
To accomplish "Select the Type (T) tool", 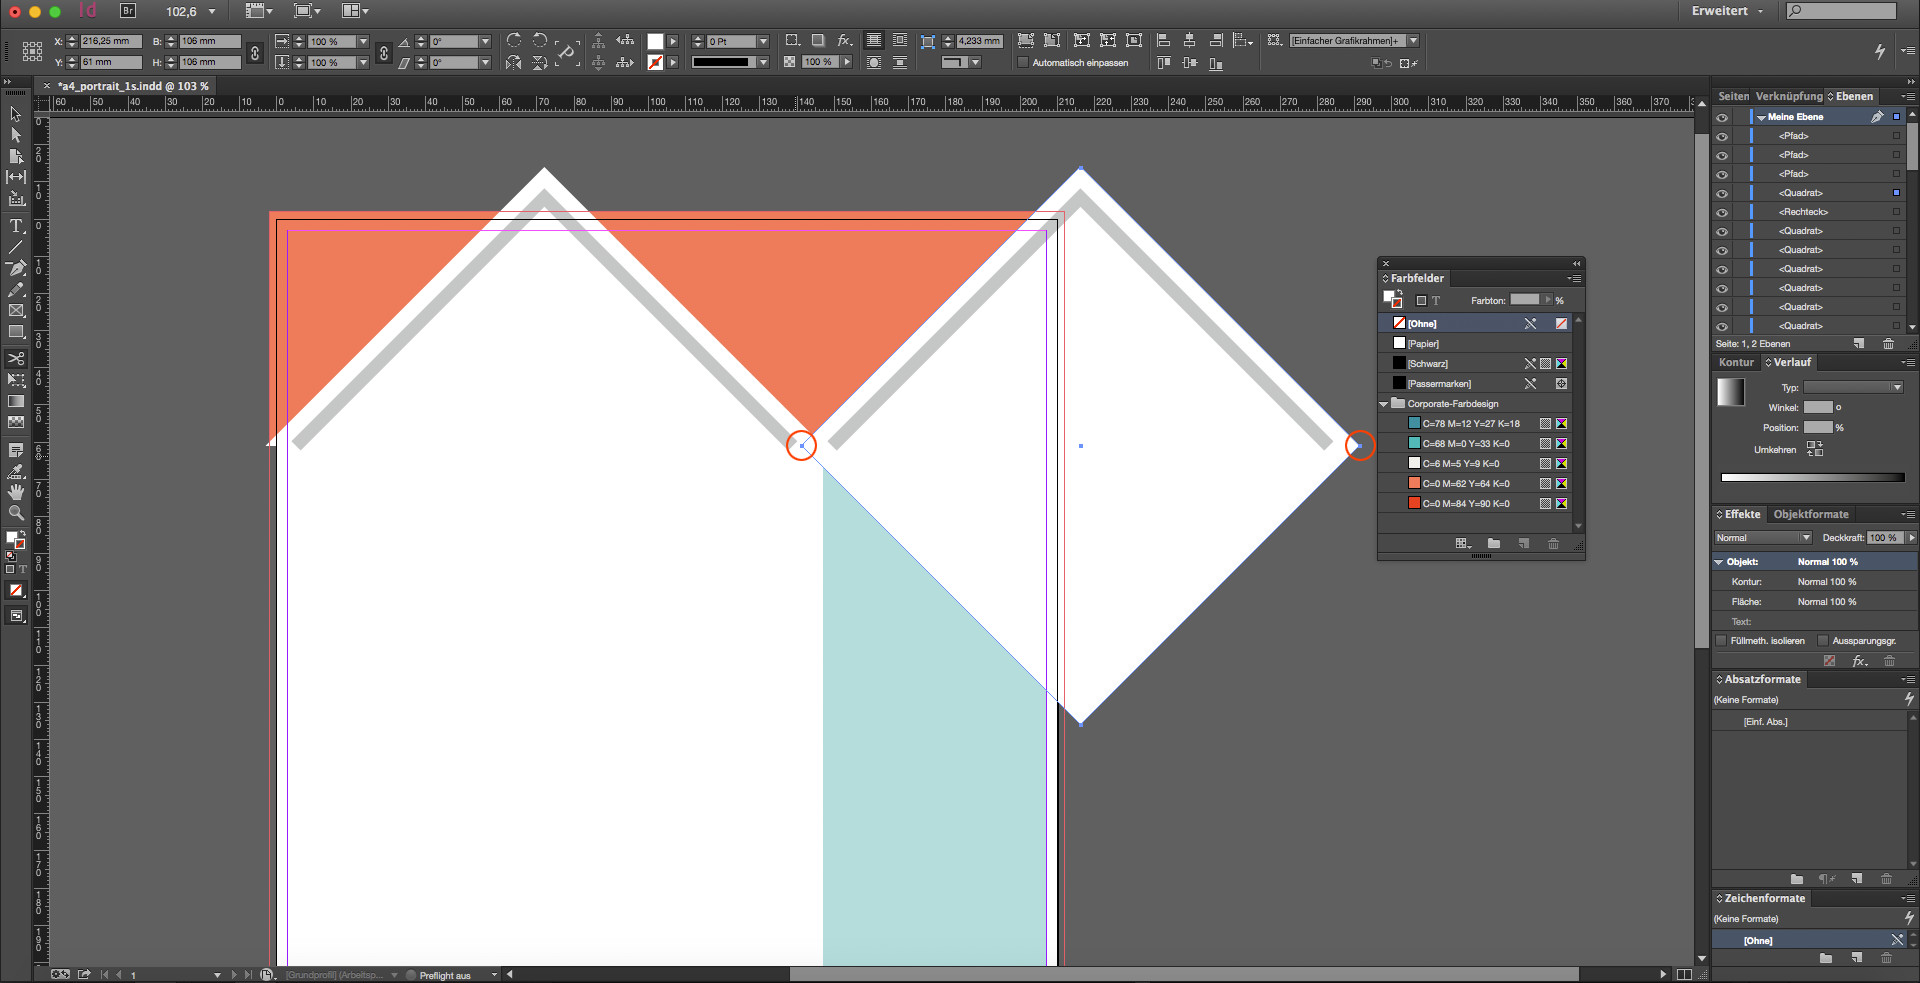I will point(16,226).
